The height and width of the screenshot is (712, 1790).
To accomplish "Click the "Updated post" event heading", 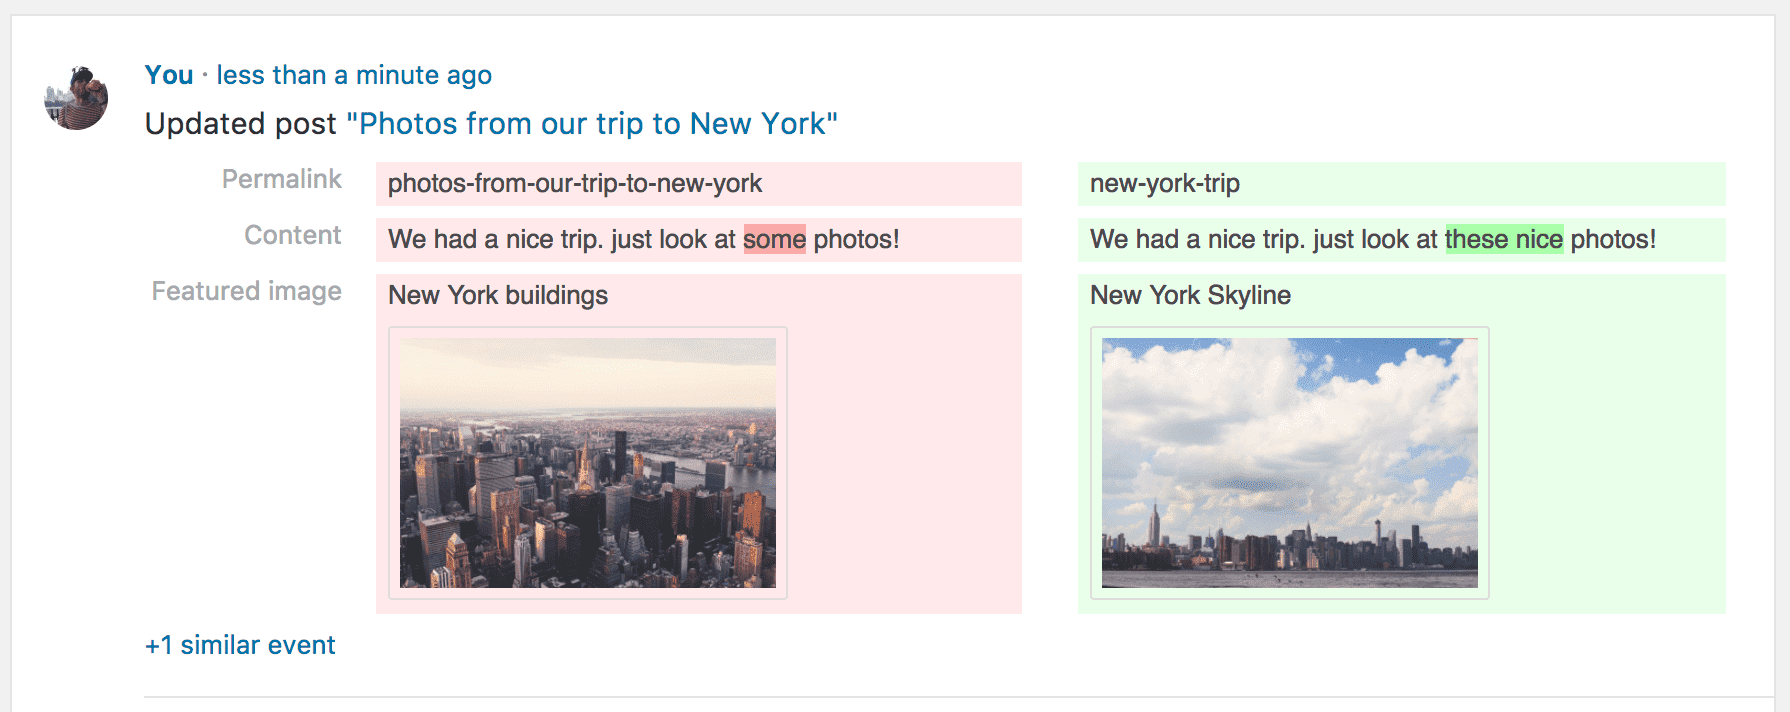I will [x=239, y=123].
